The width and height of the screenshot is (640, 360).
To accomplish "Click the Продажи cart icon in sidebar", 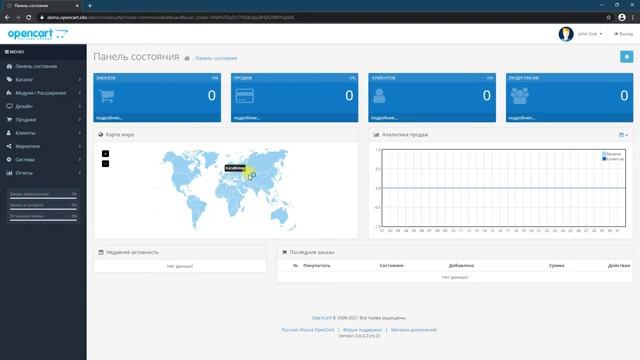I will coord(9,120).
